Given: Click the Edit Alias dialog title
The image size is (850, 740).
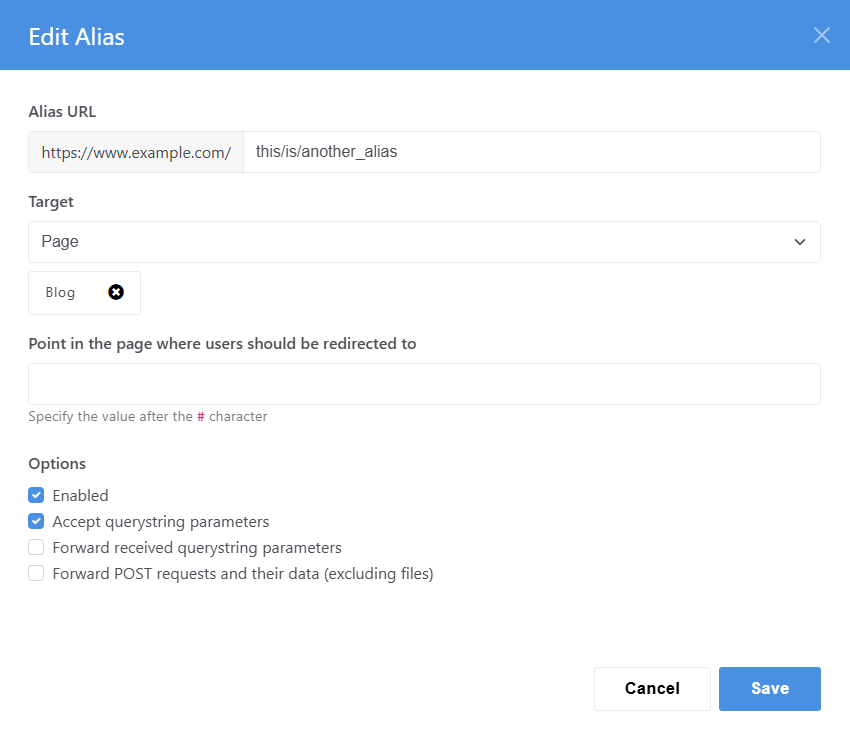Looking at the screenshot, I should click(76, 37).
